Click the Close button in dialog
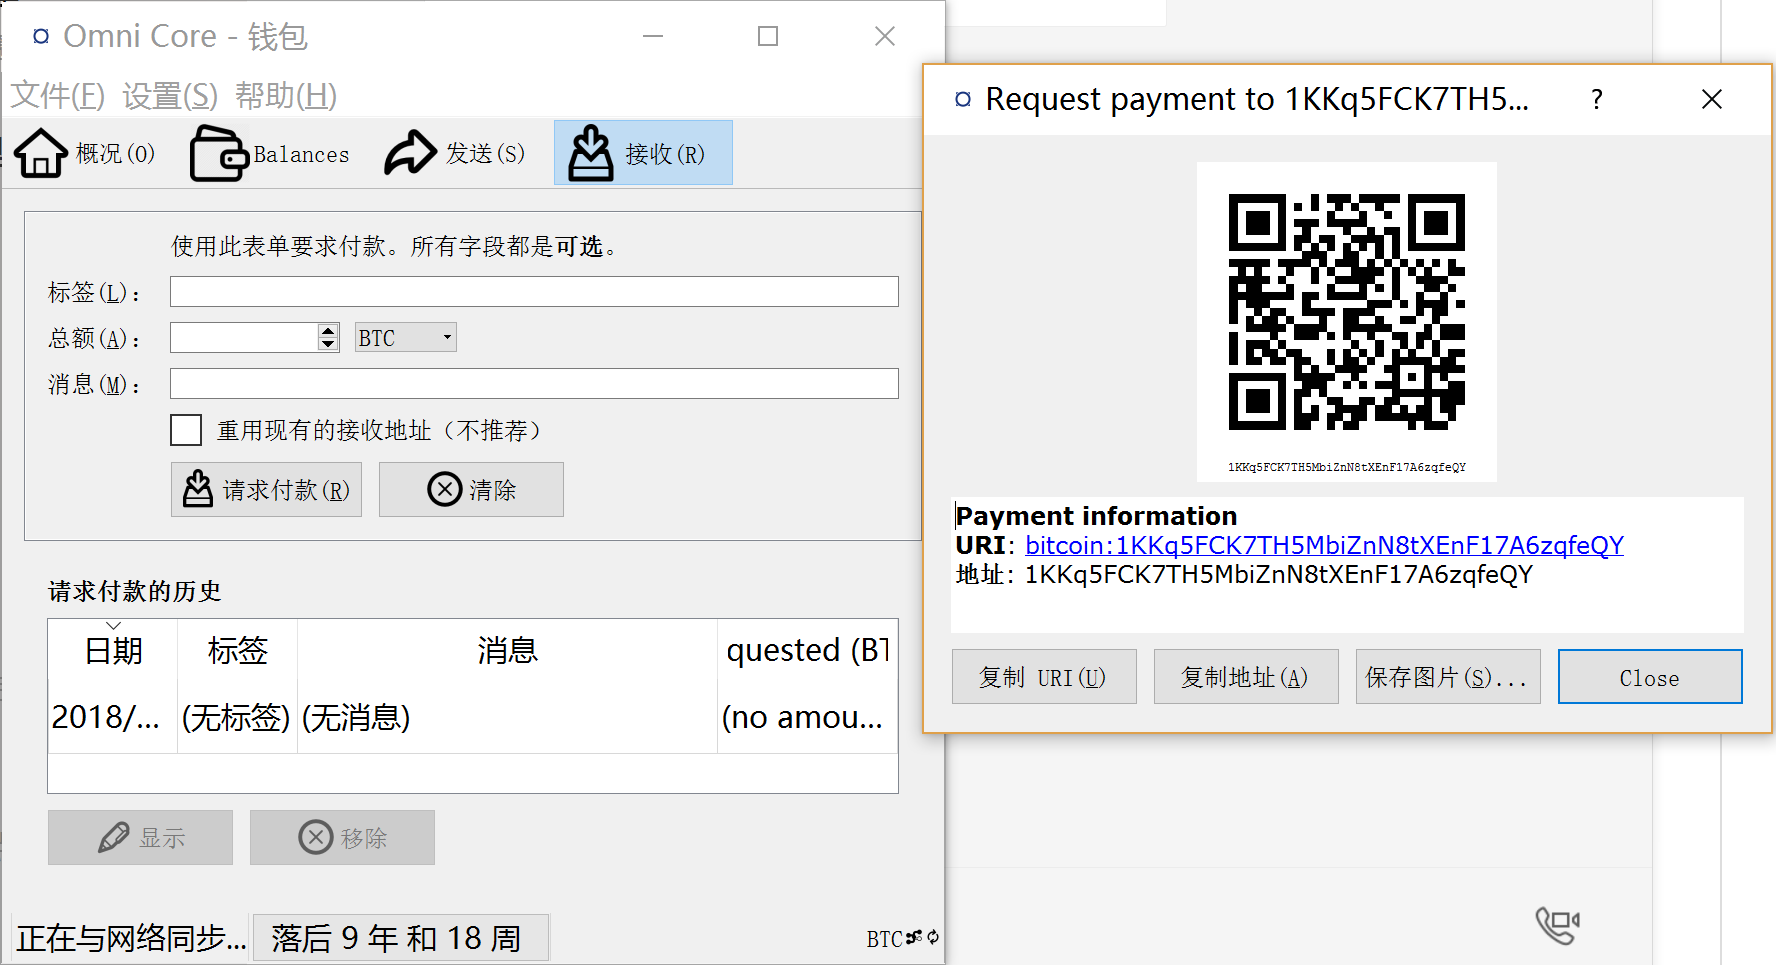 point(1650,677)
